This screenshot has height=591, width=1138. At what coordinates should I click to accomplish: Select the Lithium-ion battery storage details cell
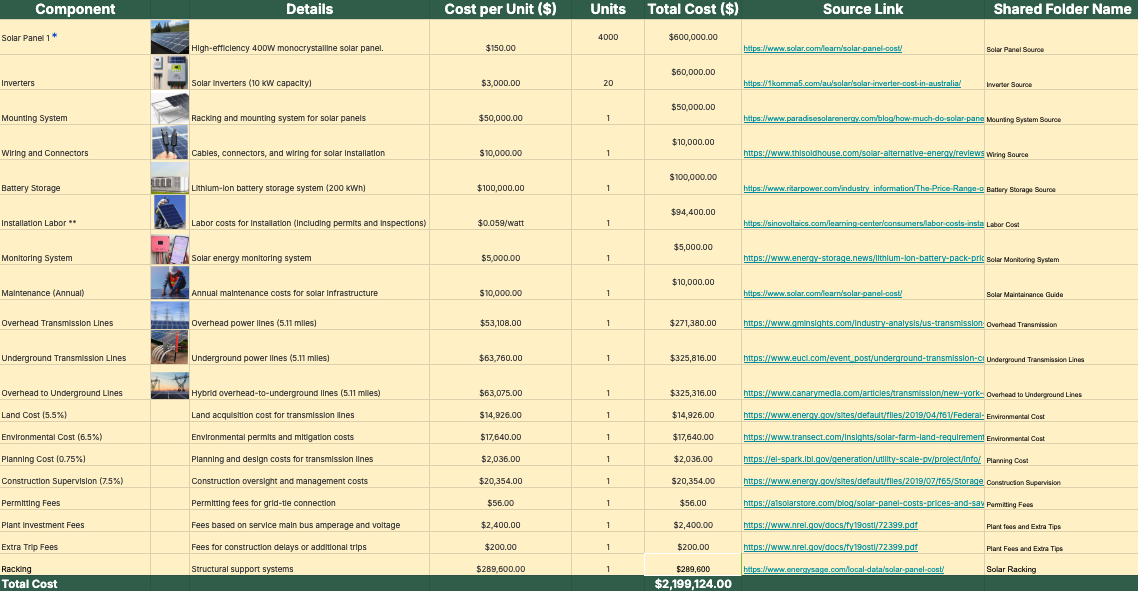[309, 178]
